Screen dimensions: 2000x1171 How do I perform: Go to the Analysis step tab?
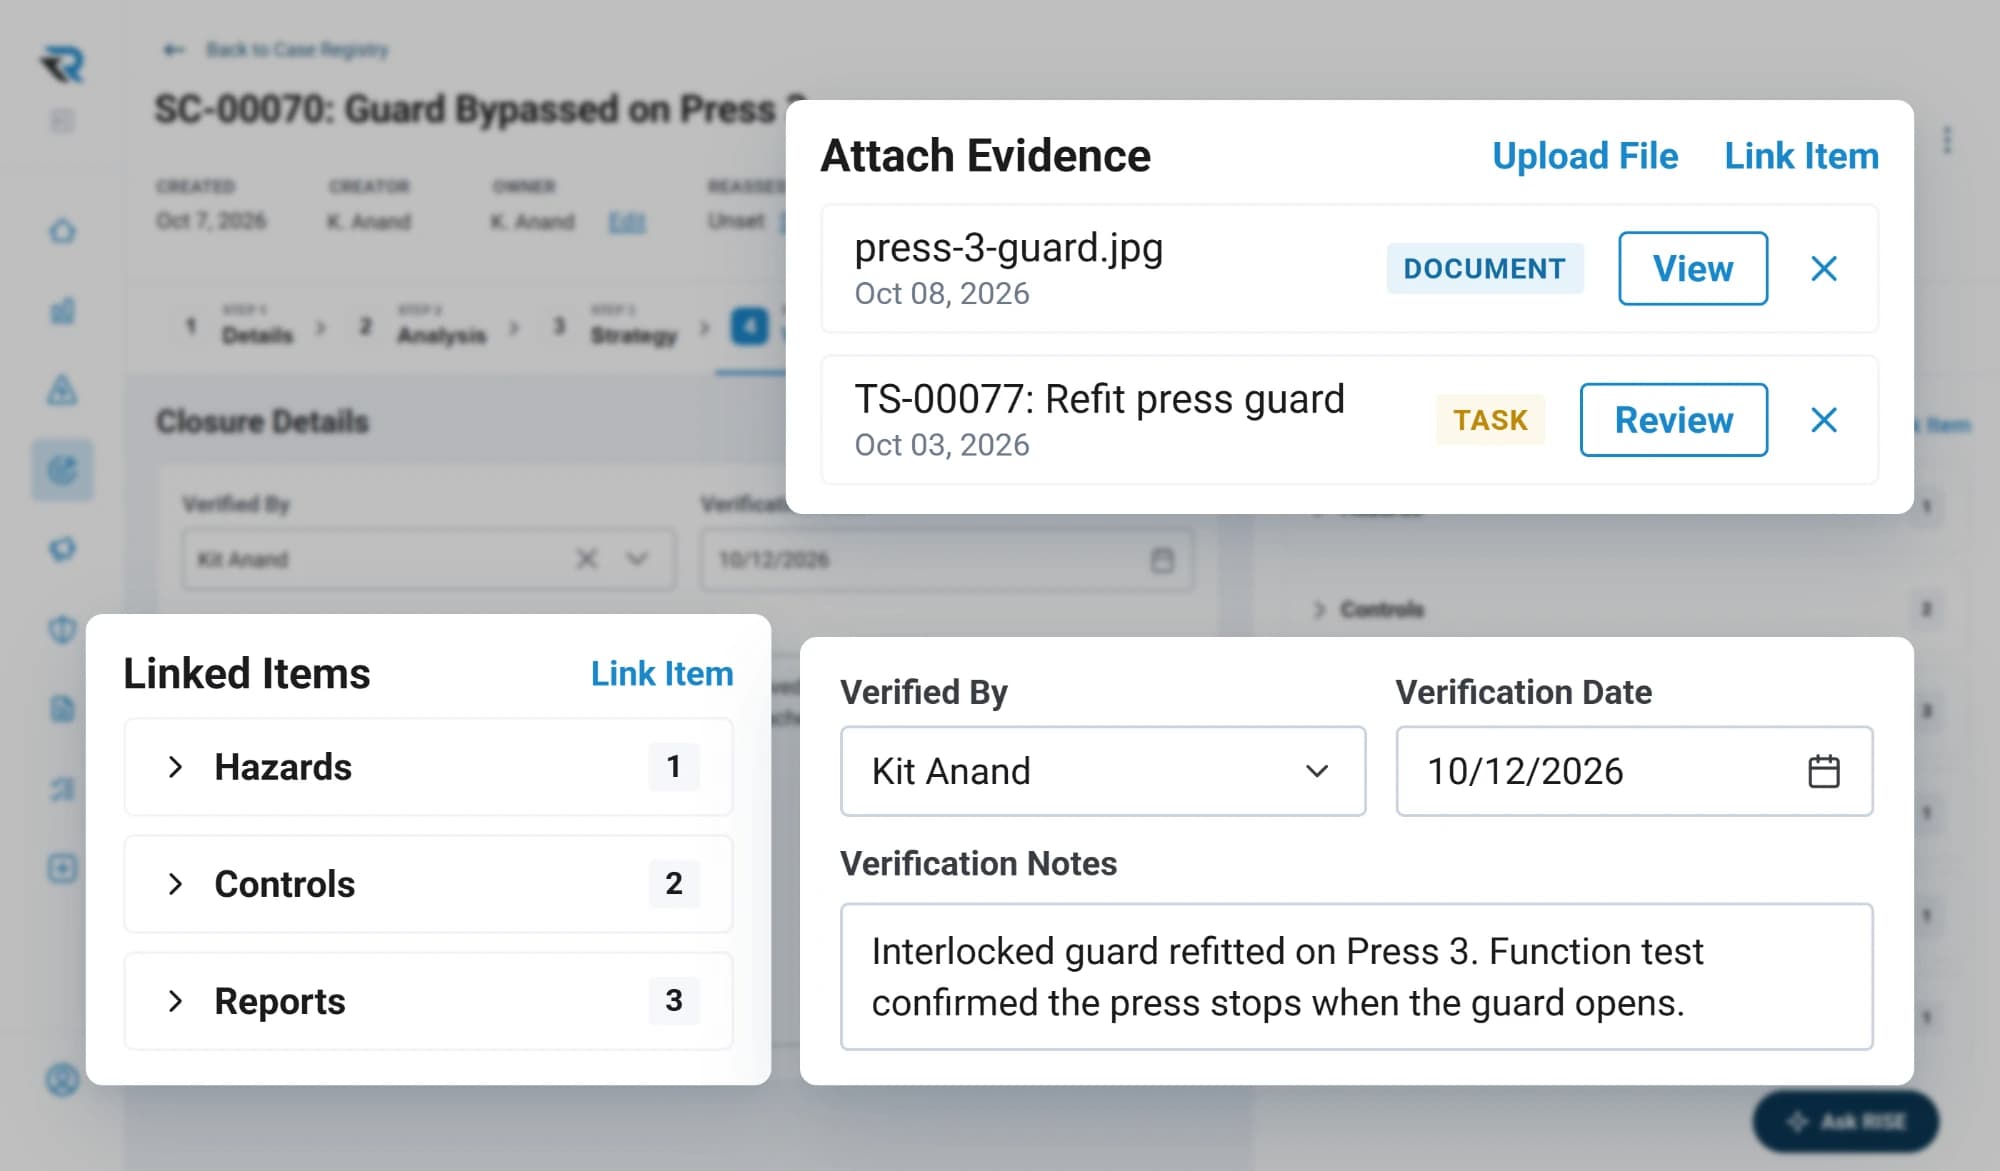[423, 326]
